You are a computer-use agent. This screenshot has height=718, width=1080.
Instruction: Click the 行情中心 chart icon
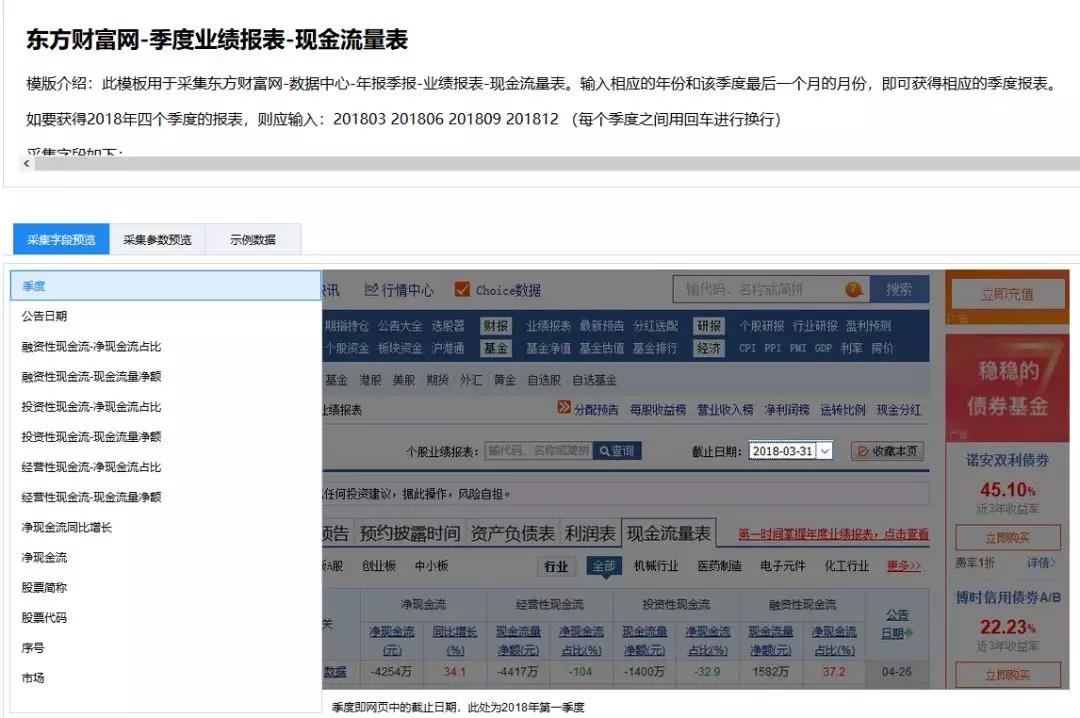point(371,289)
